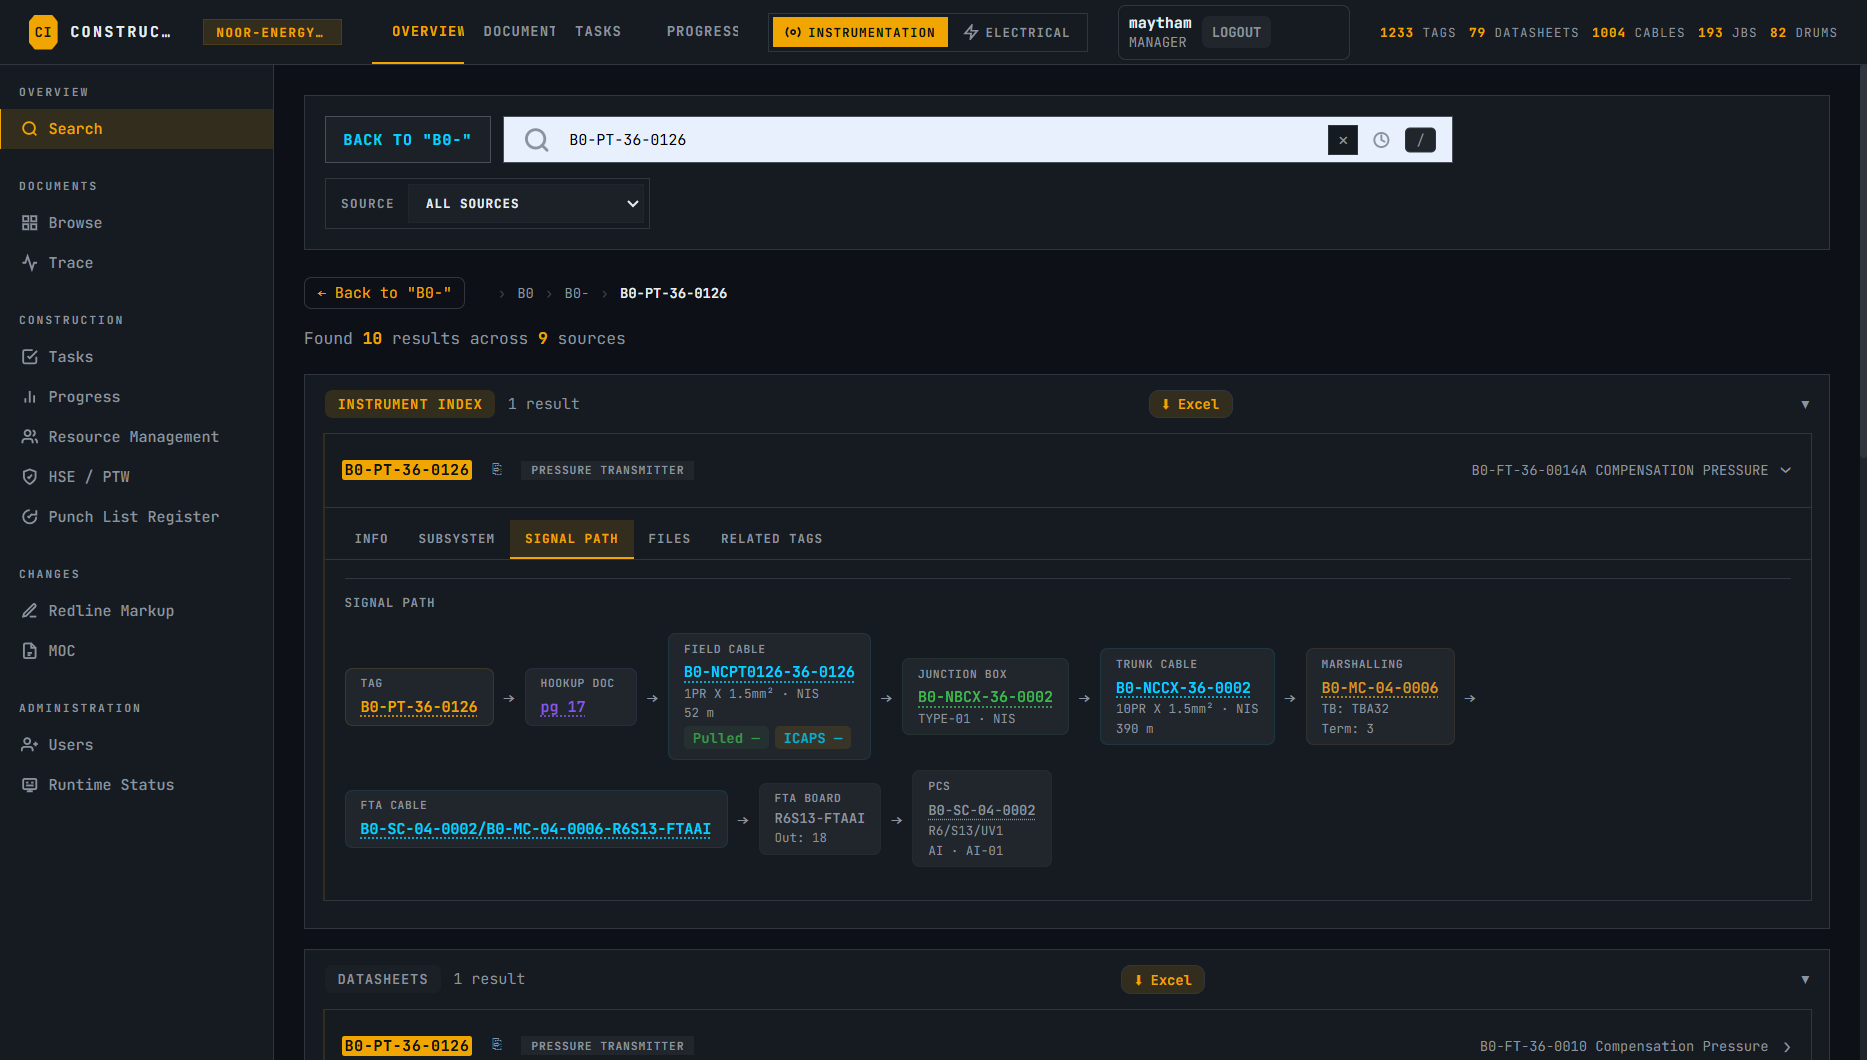The height and width of the screenshot is (1060, 1867).
Task: Collapse the Datasheets section arrow
Action: 1805,979
